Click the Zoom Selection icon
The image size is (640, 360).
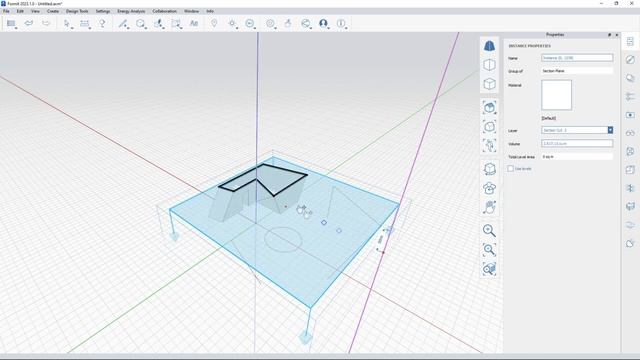click(489, 269)
